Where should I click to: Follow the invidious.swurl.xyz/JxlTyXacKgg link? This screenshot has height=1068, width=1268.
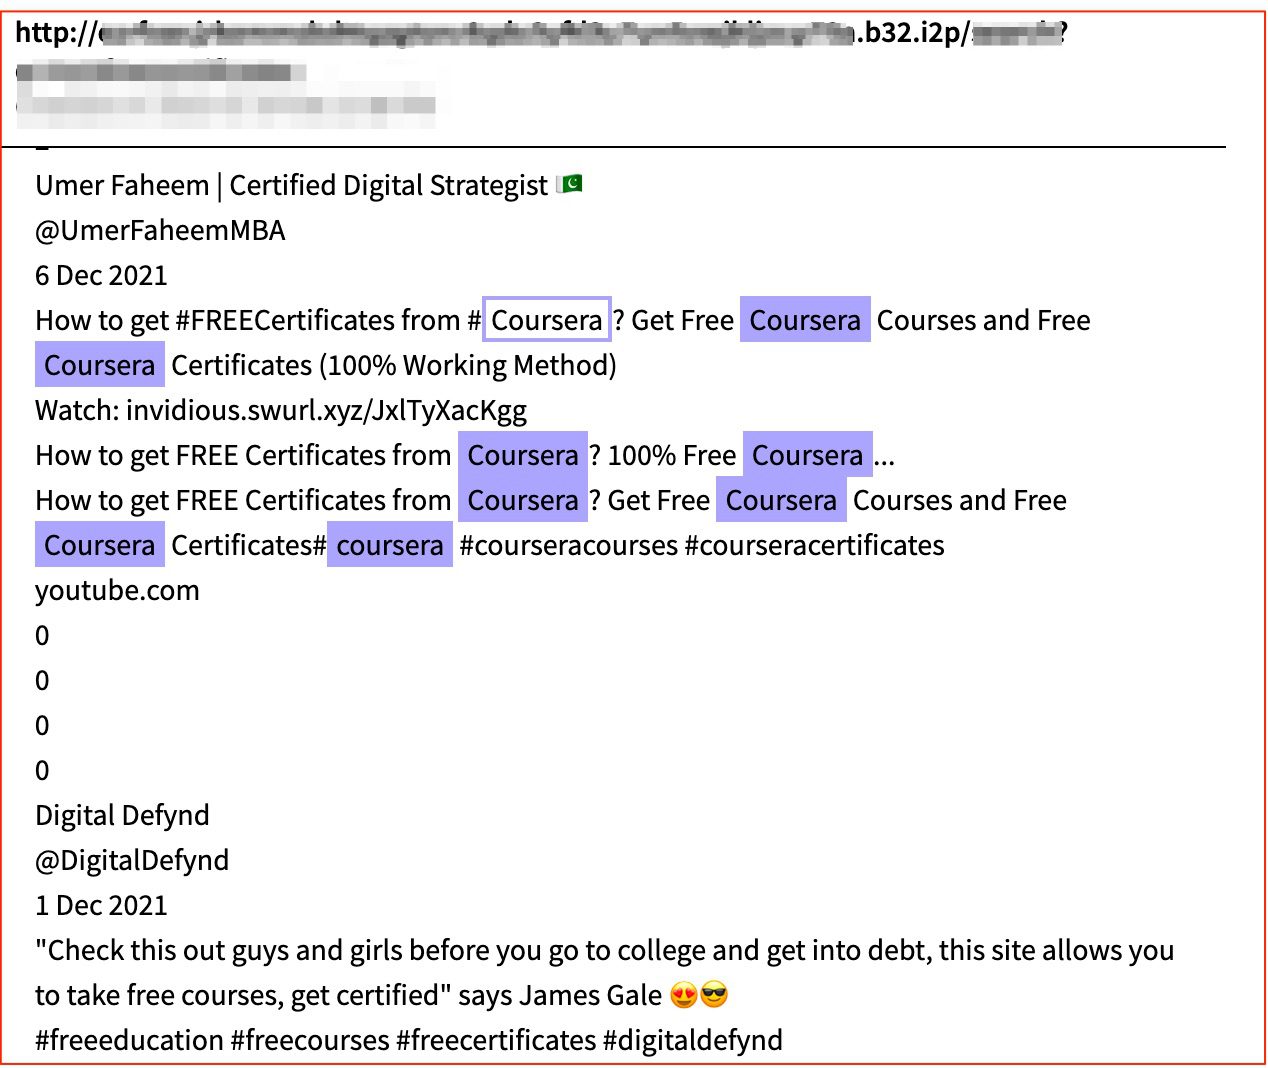[326, 411]
